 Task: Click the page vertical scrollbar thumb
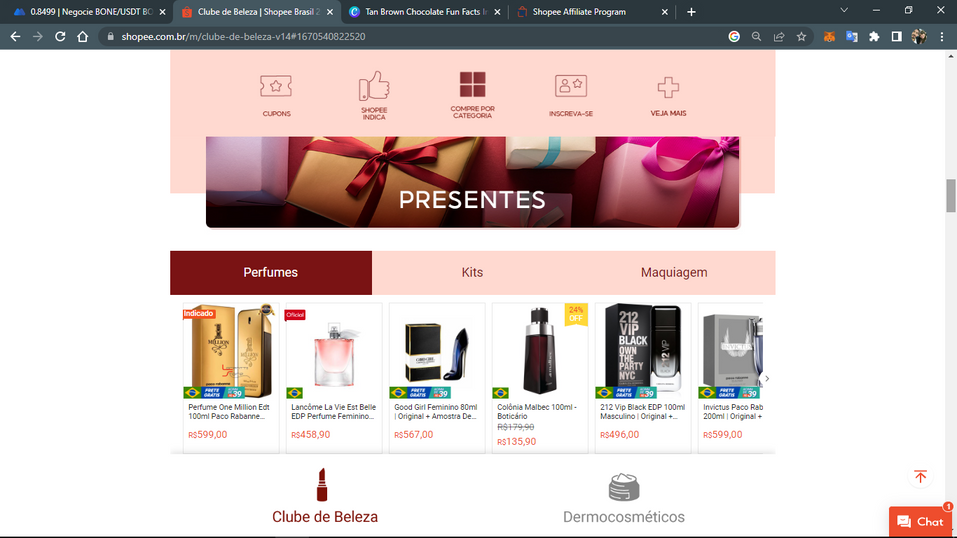(951, 195)
